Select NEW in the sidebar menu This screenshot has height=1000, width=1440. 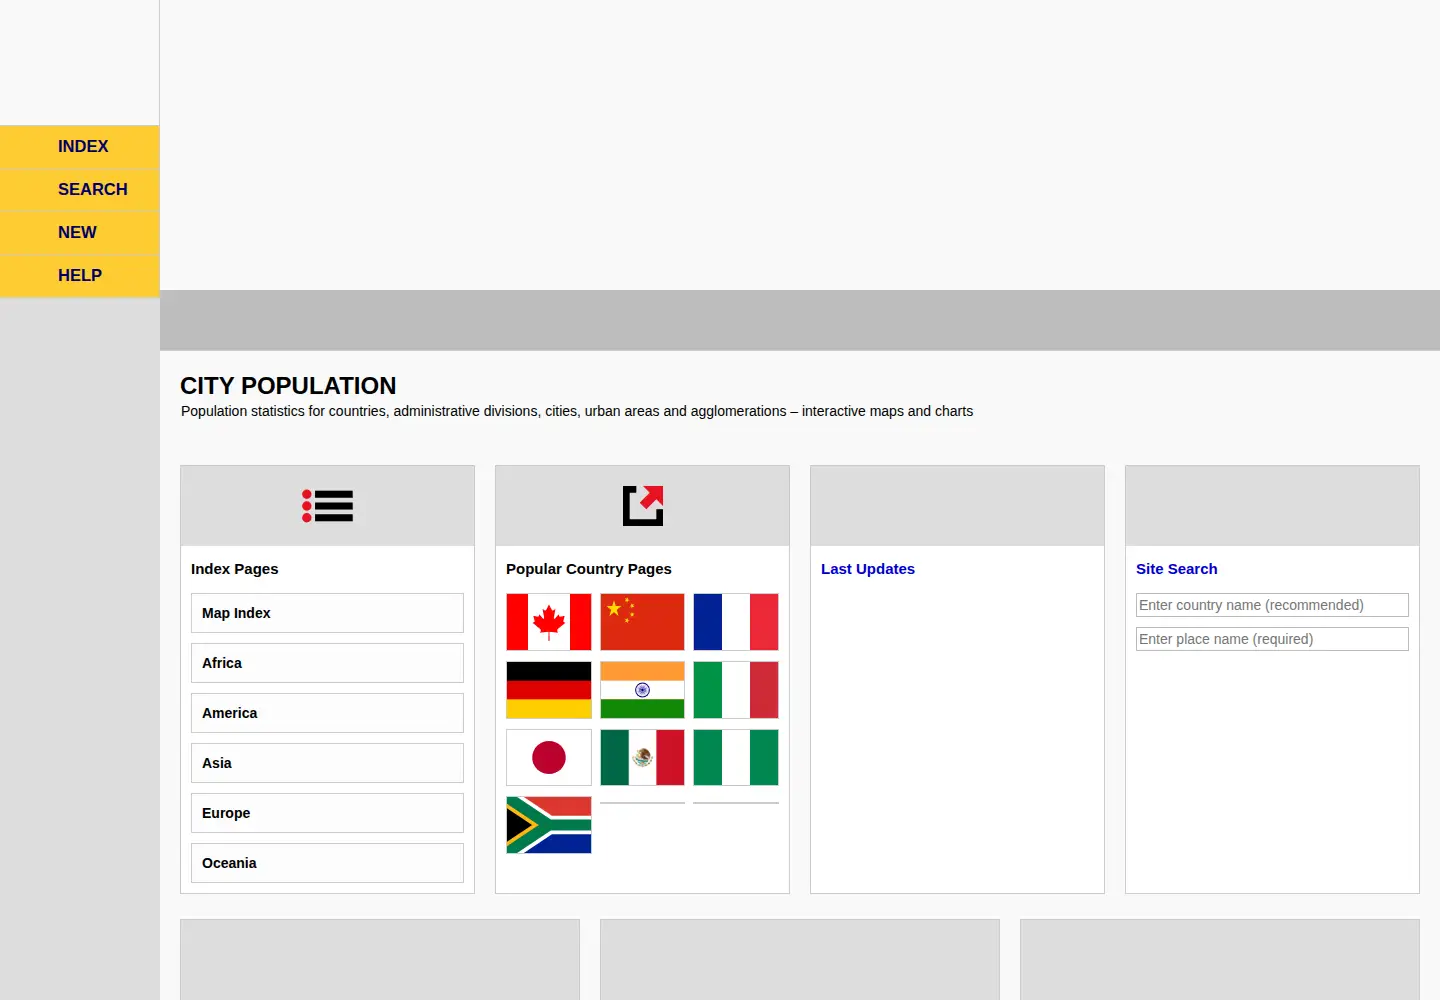tap(80, 233)
